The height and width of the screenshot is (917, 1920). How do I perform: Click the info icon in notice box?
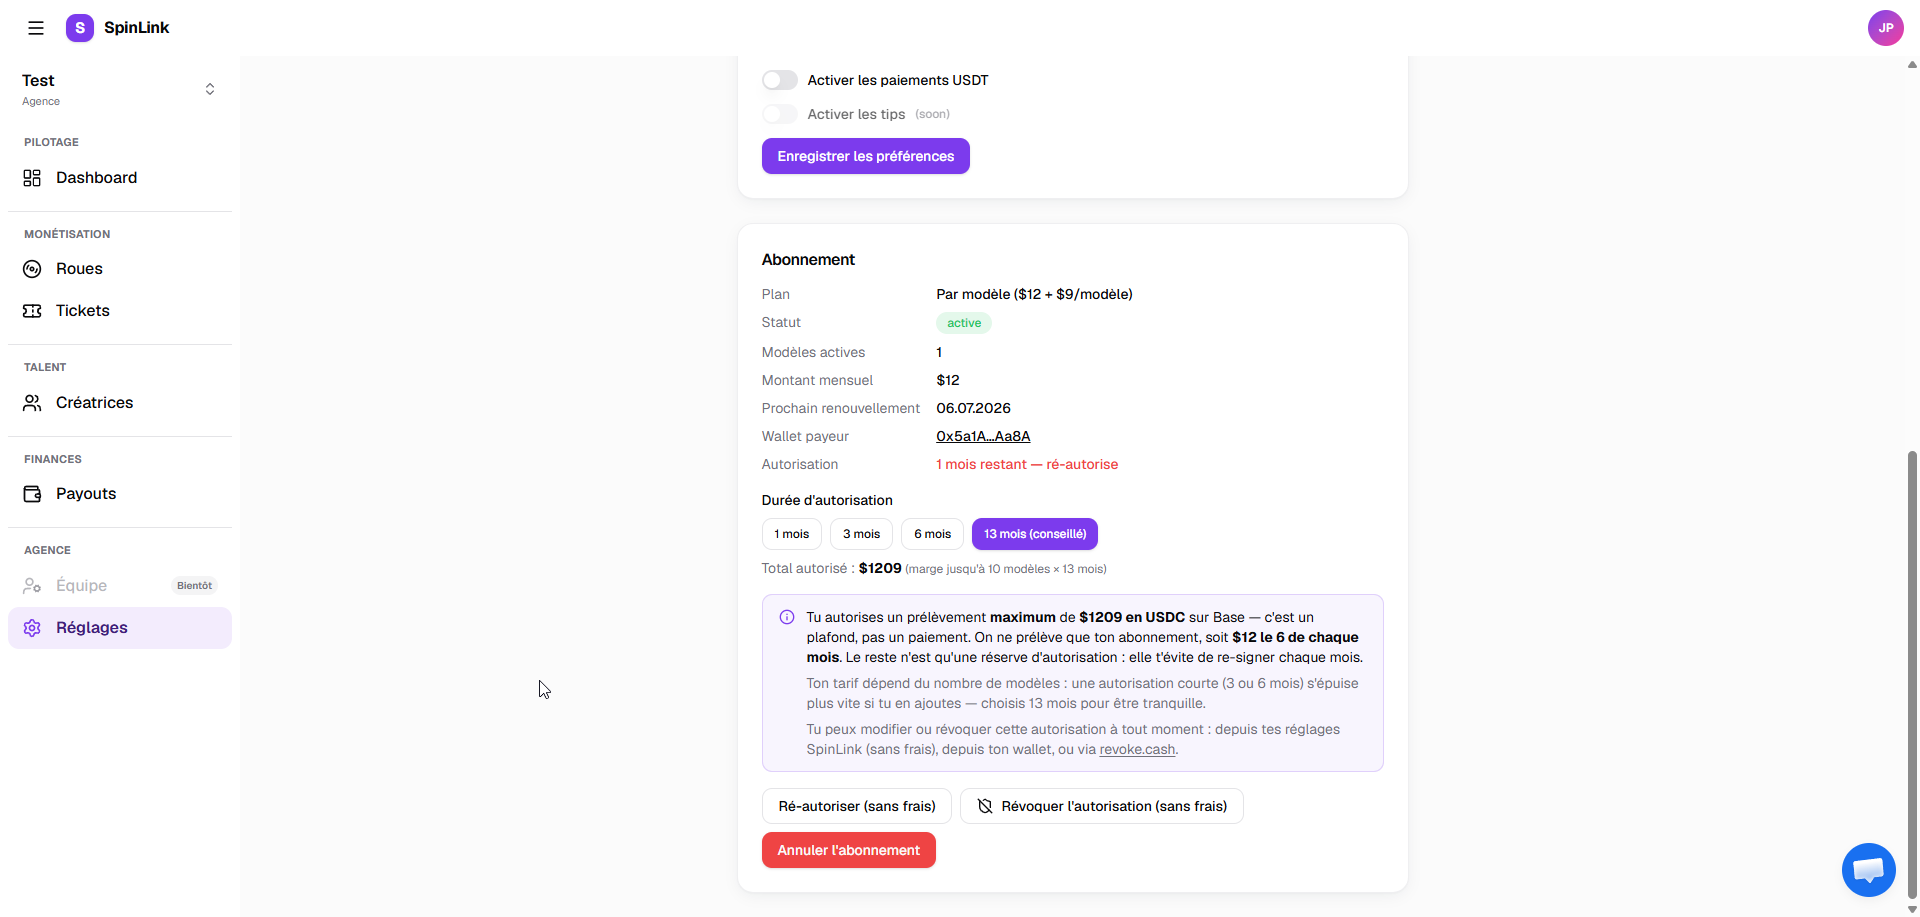pos(787,617)
